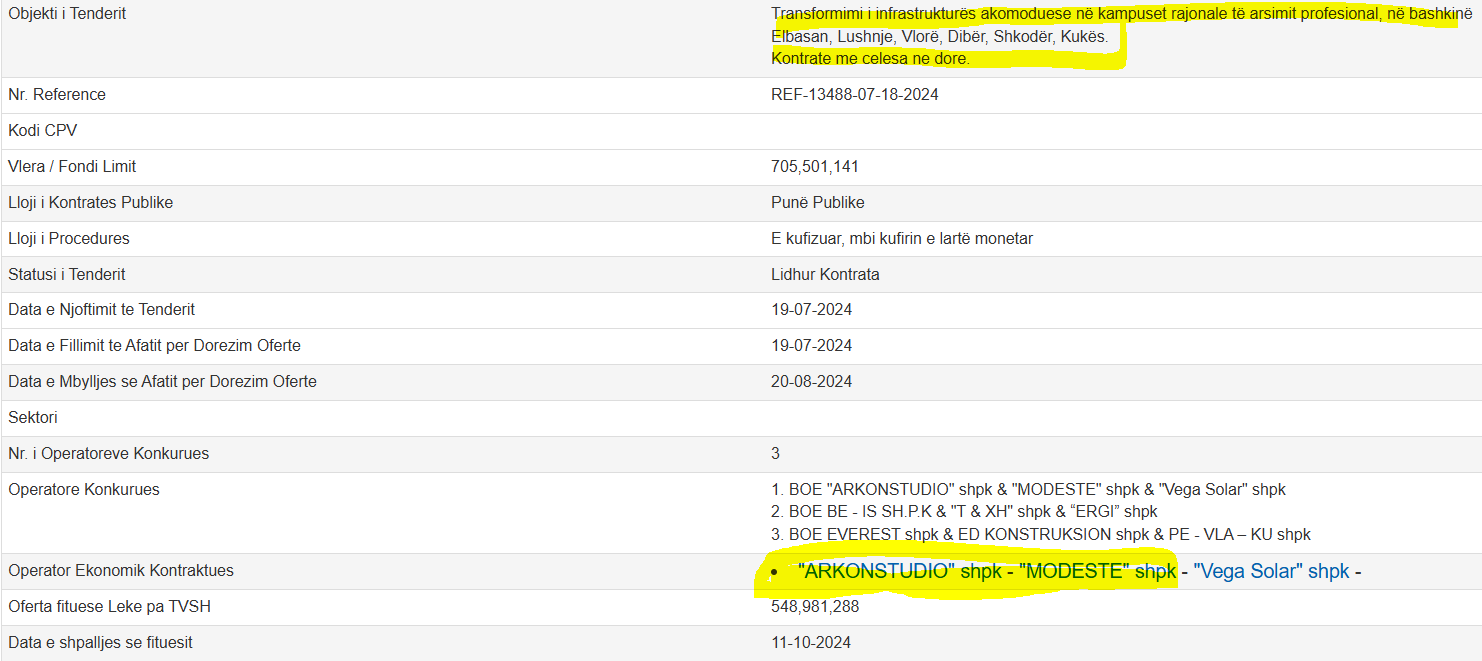This screenshot has height=661, width=1482.
Task: Select the "Kodi CPV" row label
Action: [x=42, y=131]
